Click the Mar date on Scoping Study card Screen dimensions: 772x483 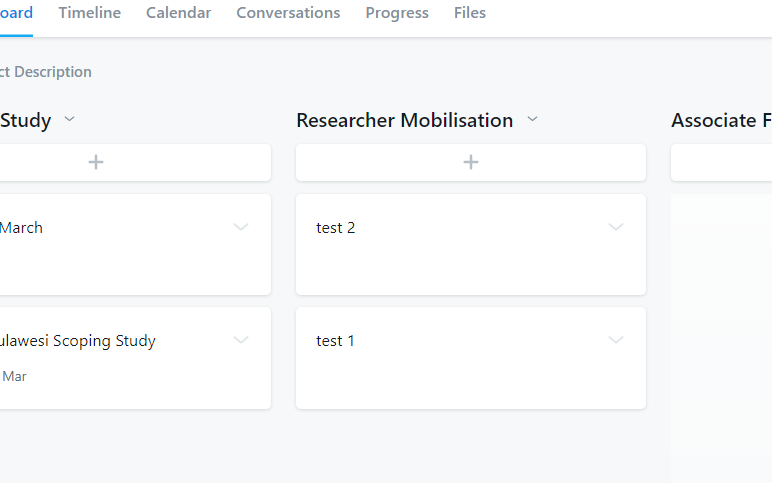(x=14, y=377)
